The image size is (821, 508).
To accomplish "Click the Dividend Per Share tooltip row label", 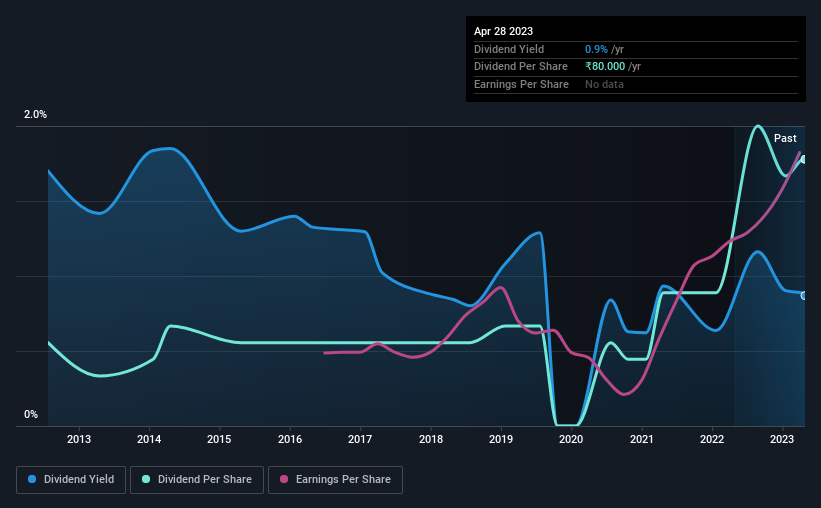I will tap(520, 67).
